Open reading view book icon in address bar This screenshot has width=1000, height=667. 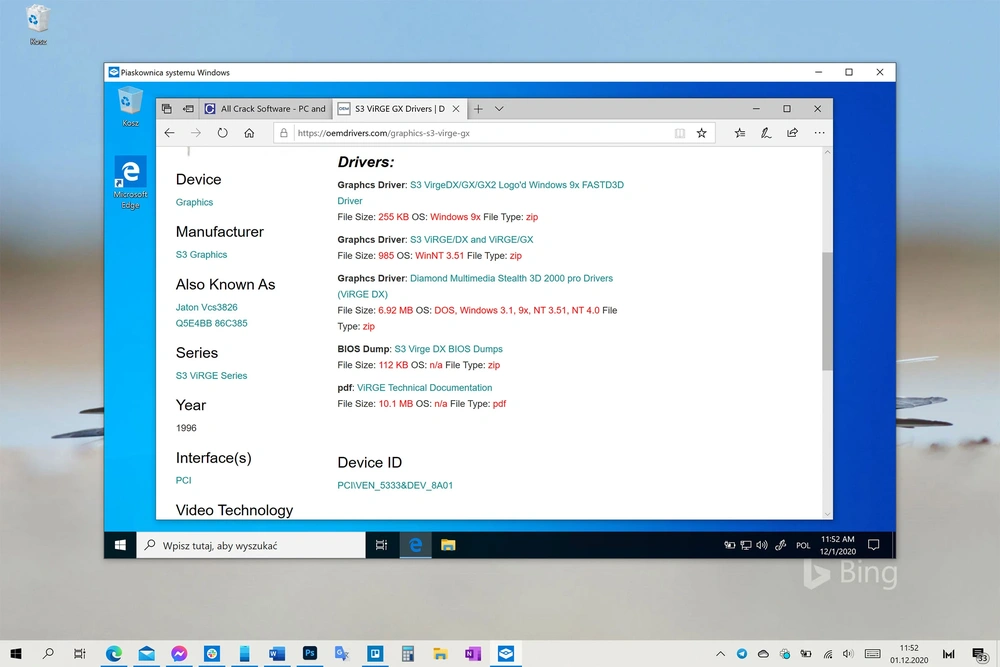coord(680,133)
